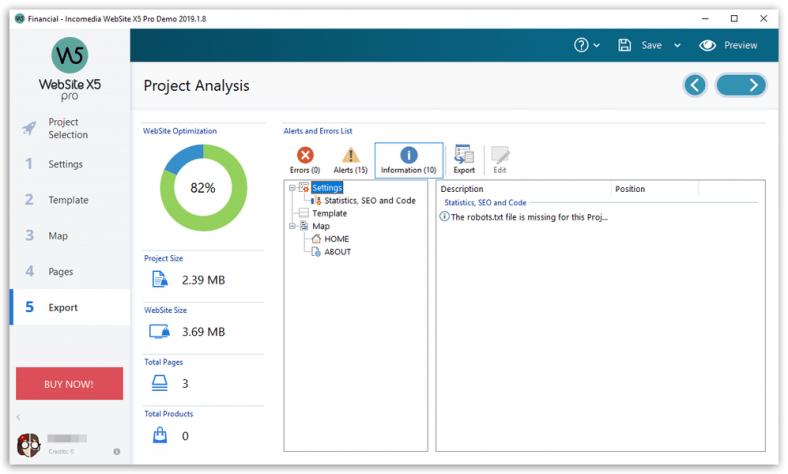Click the 2.39 MB project size value

click(x=204, y=279)
